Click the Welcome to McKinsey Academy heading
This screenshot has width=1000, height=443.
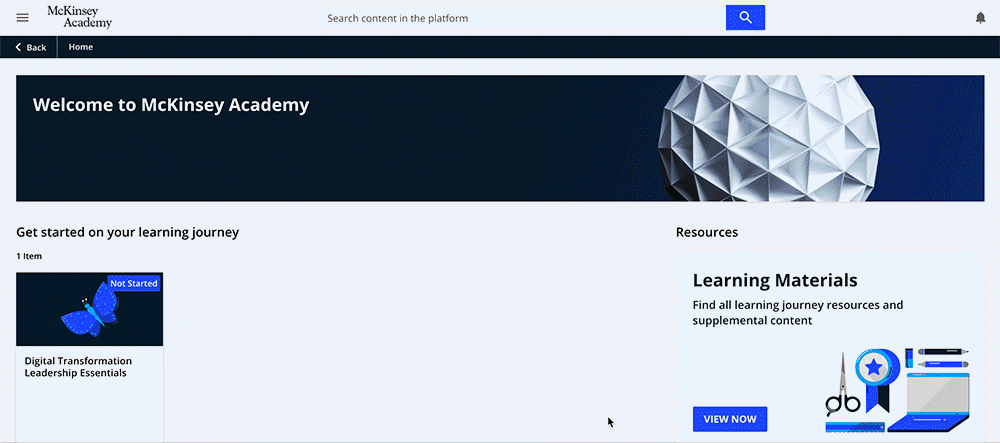point(171,105)
